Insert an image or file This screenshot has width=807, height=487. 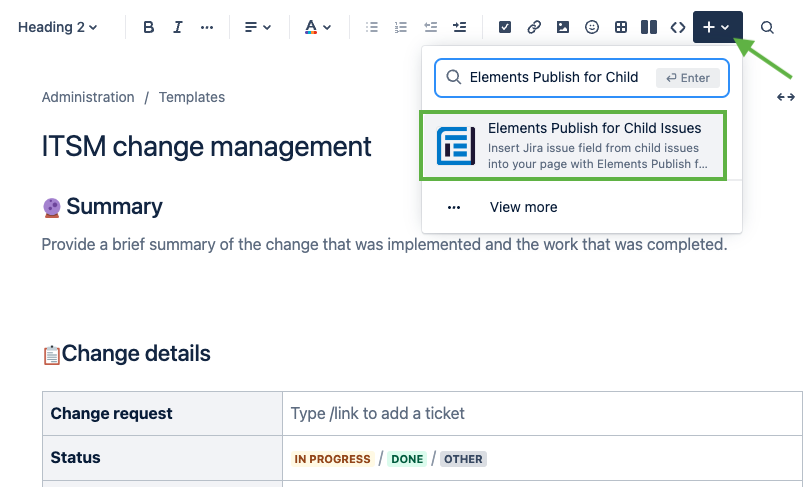coord(563,27)
